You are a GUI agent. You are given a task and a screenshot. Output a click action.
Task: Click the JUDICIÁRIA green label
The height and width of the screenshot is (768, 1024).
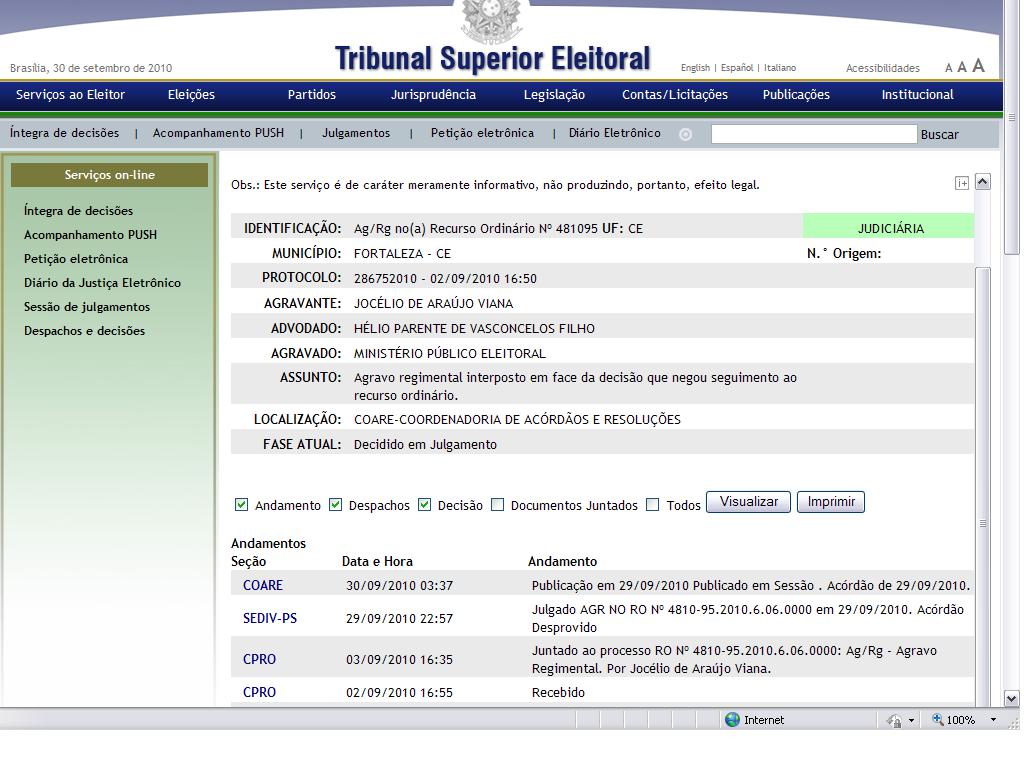coord(888,228)
